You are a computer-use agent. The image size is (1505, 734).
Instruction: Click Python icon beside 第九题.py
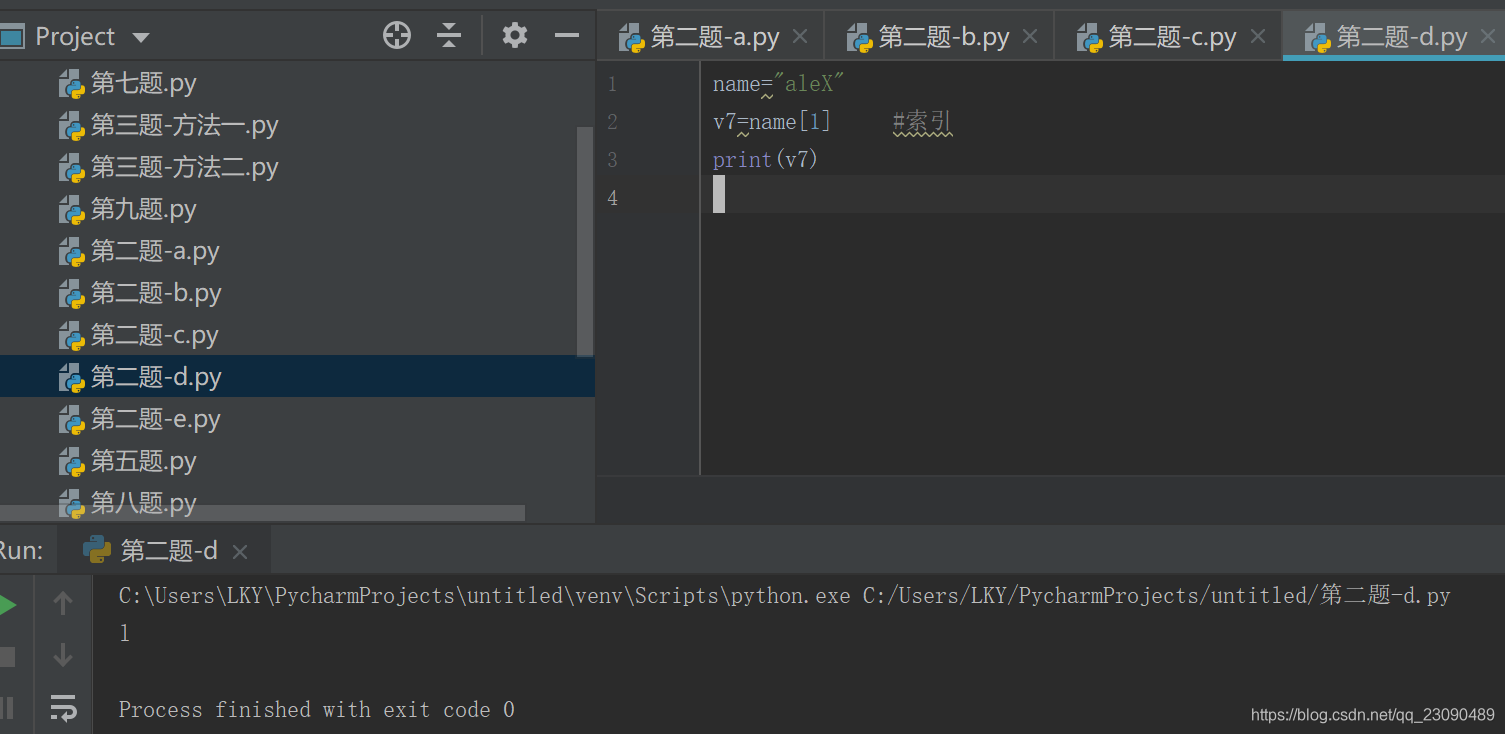(x=71, y=210)
